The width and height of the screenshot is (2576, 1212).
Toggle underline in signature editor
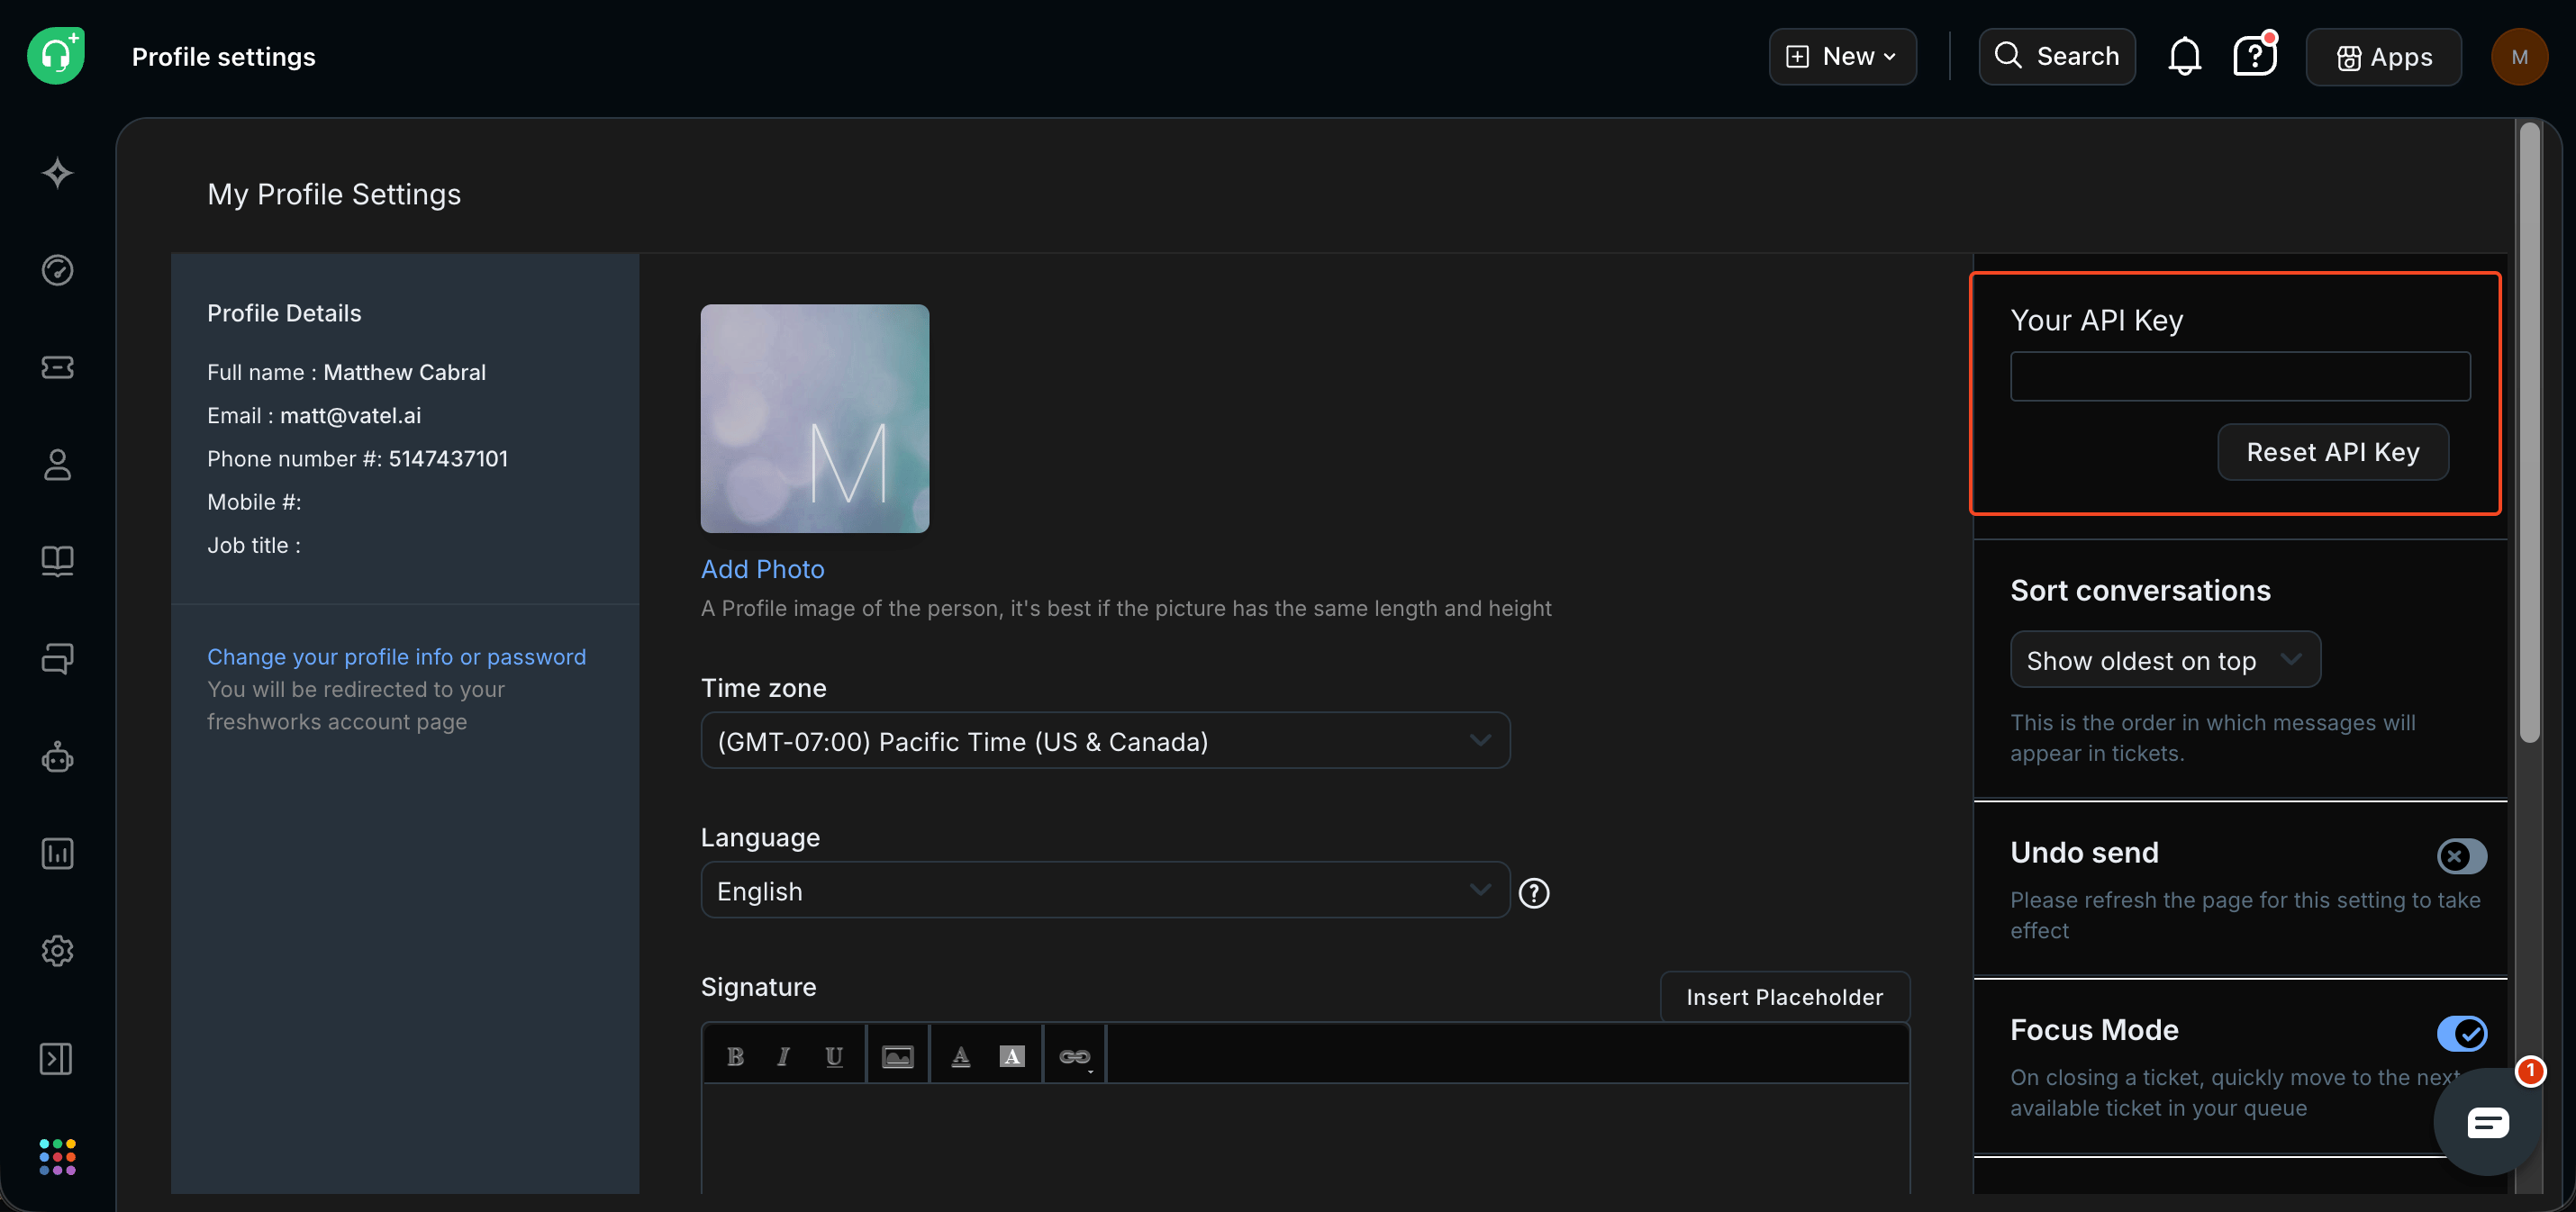[834, 1056]
